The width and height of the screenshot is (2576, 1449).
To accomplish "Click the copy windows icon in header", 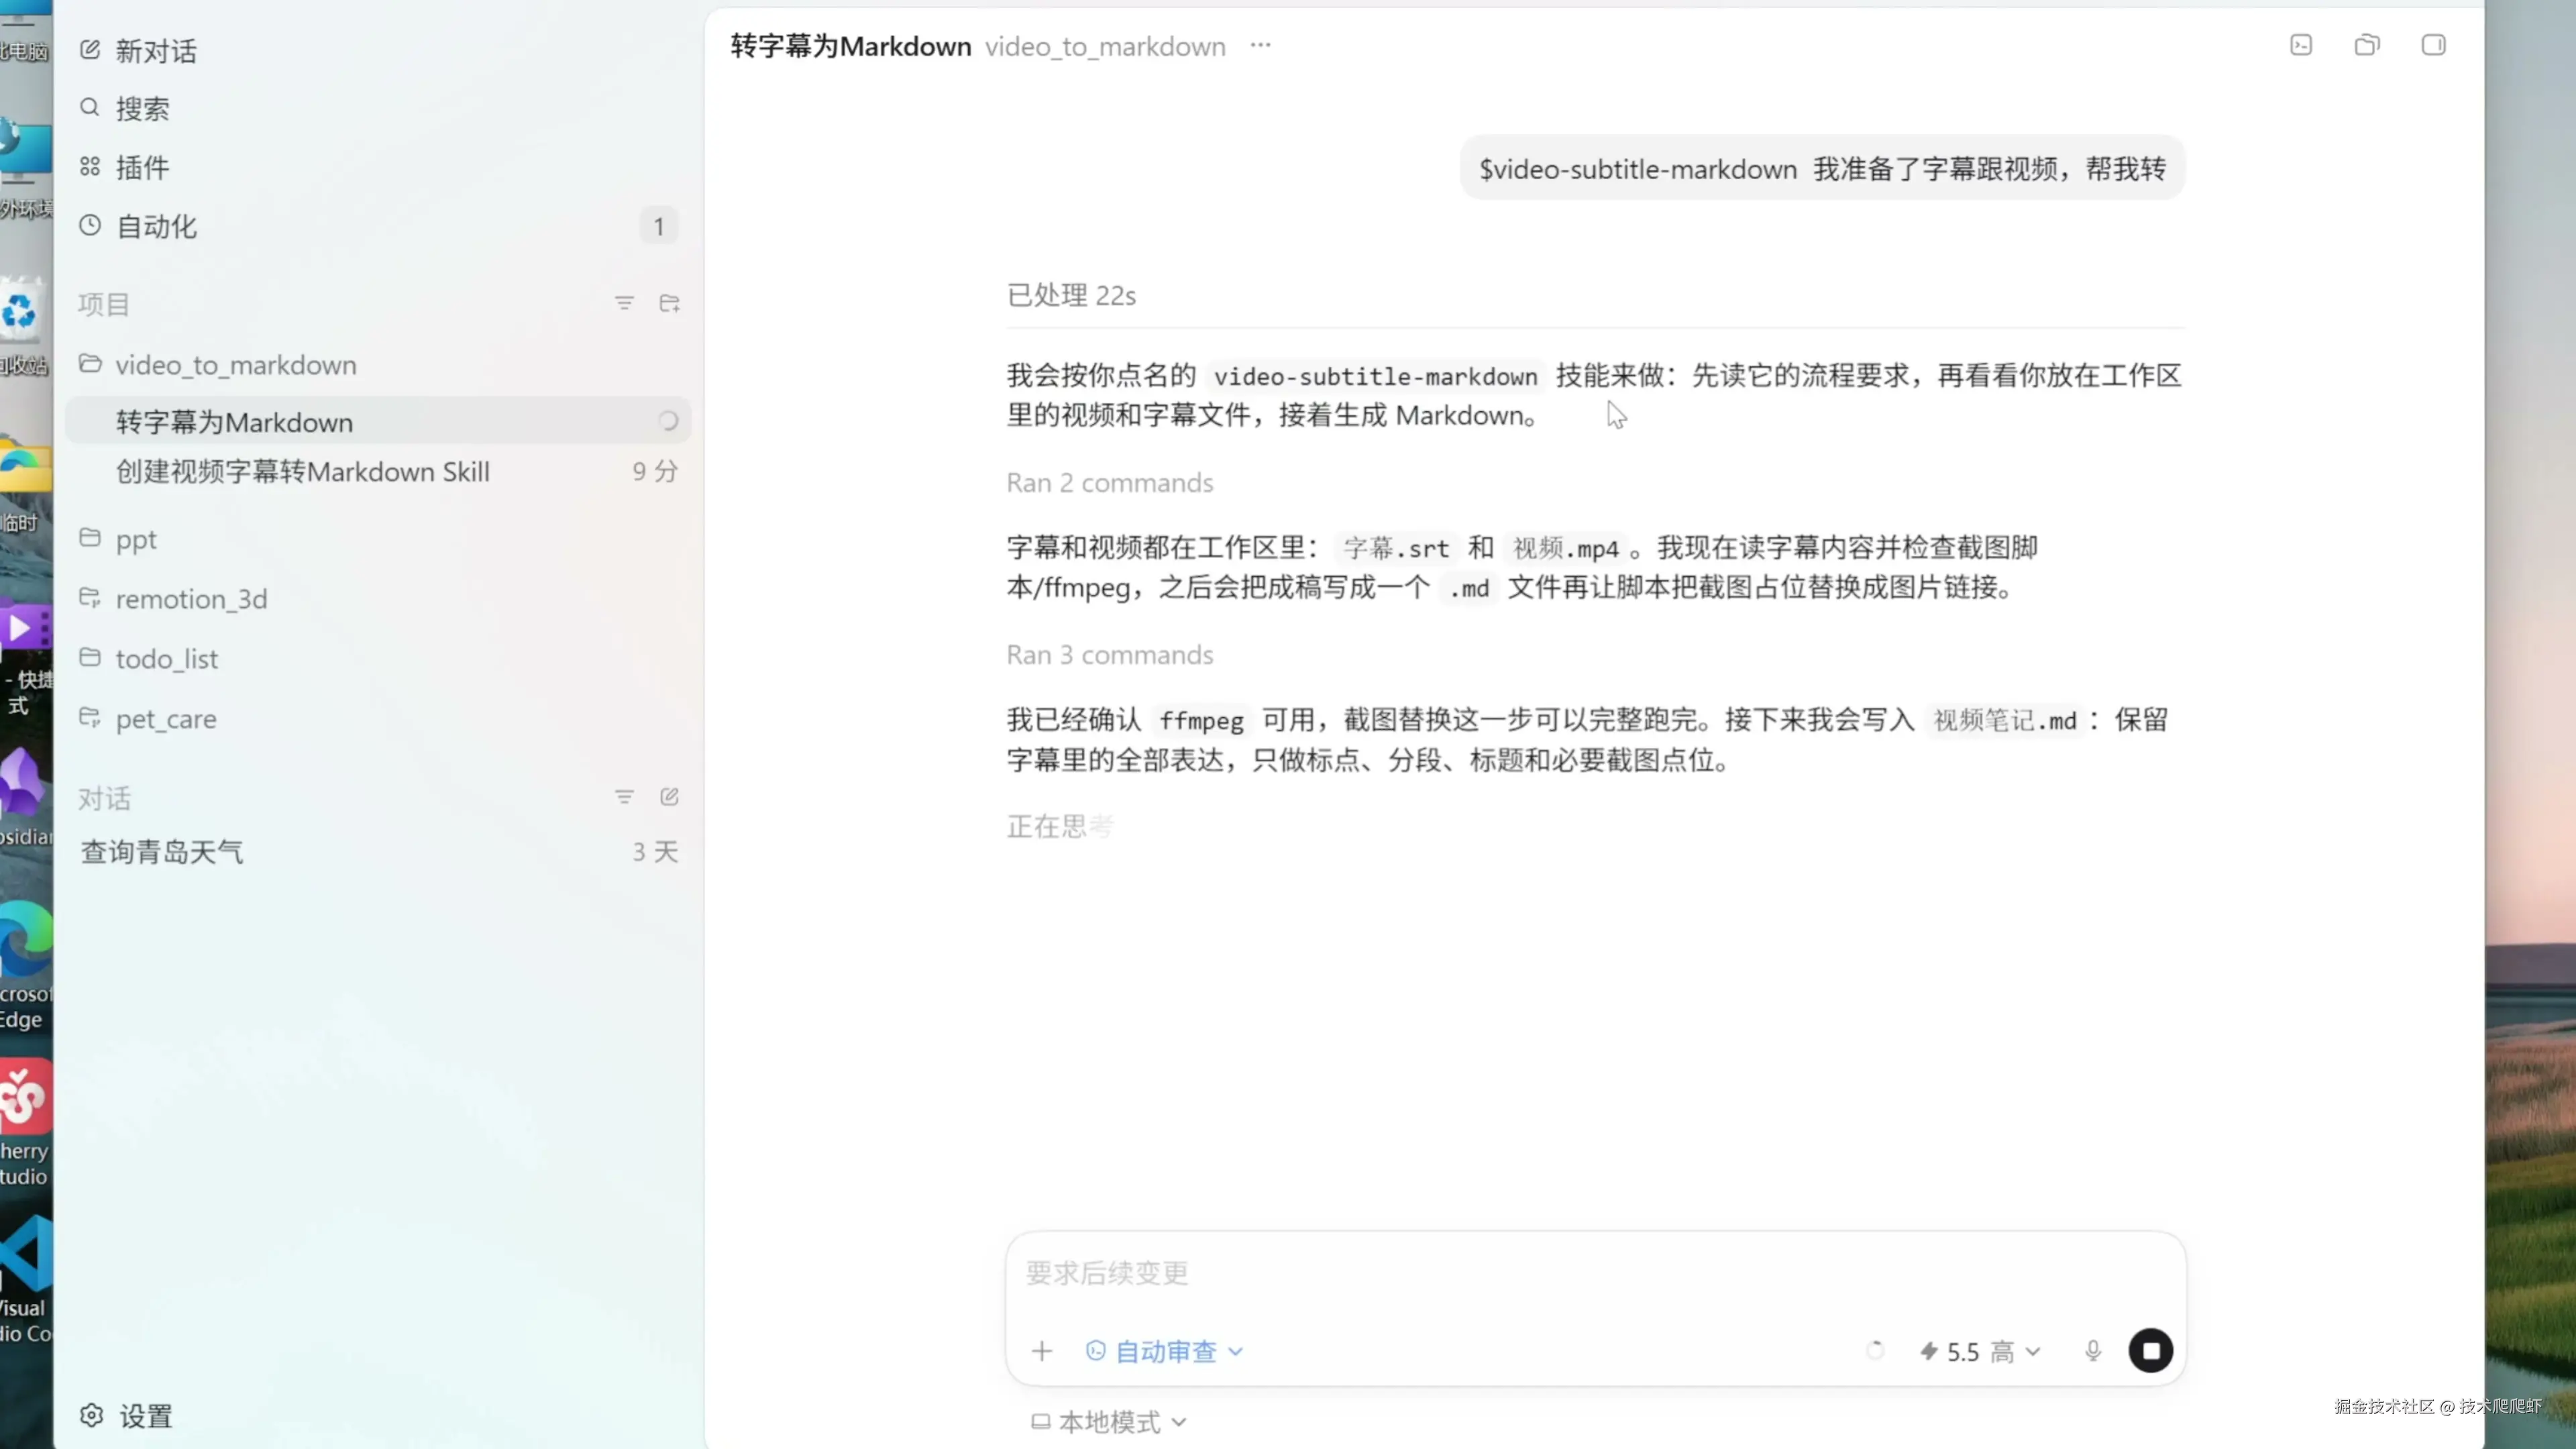I will click(2367, 45).
